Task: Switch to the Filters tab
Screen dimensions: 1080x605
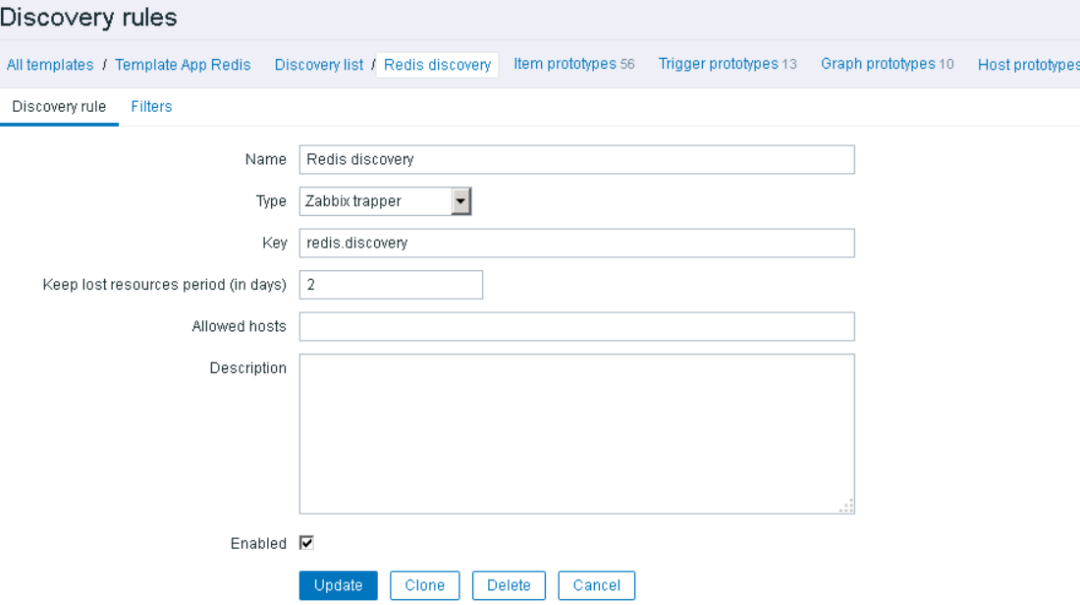Action: tap(152, 107)
